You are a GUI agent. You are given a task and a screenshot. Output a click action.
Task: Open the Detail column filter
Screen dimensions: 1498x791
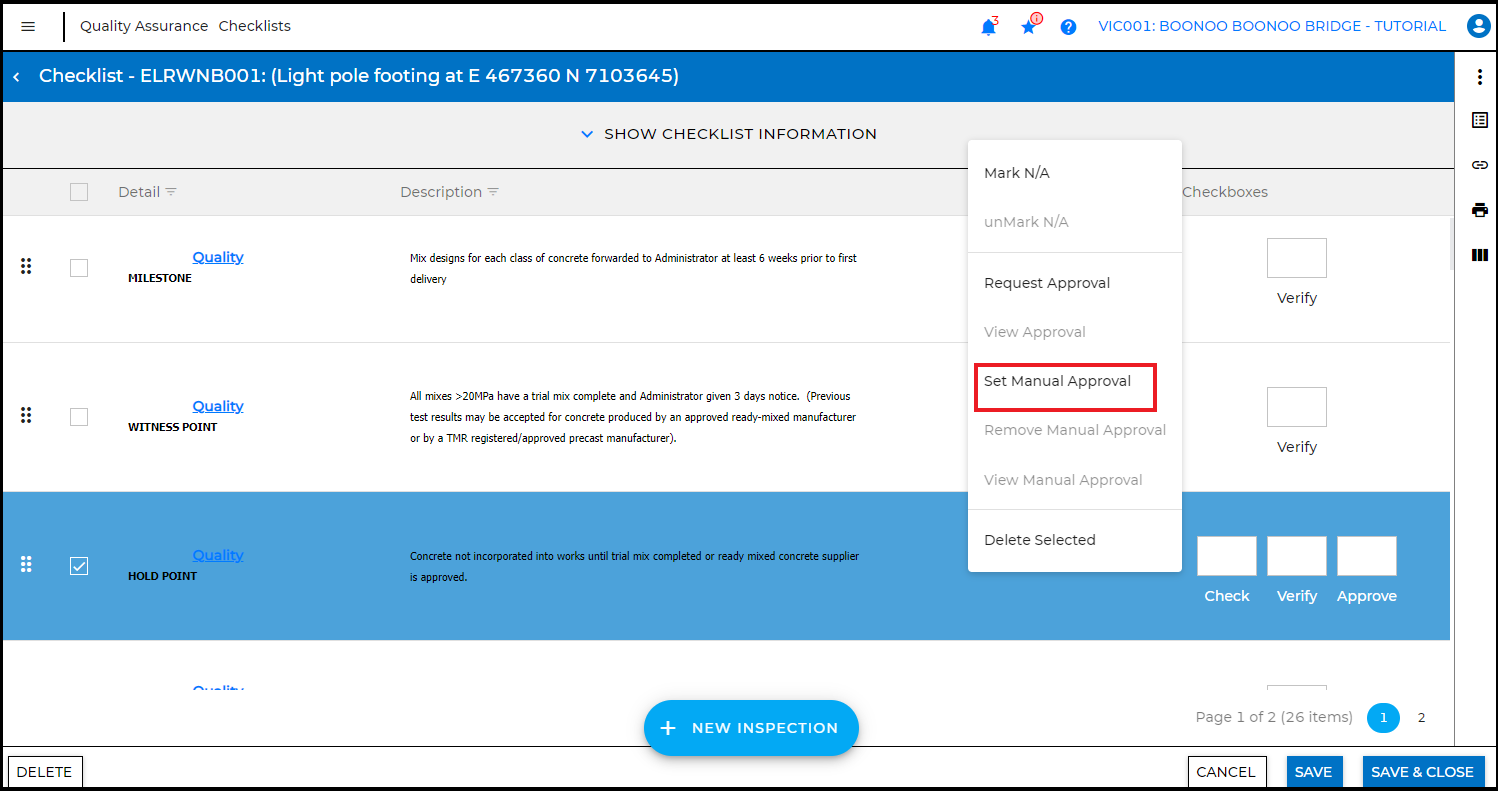point(171,192)
